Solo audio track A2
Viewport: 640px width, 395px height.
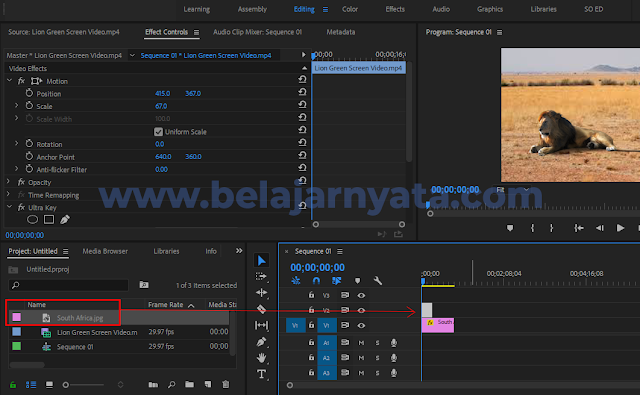tap(377, 358)
